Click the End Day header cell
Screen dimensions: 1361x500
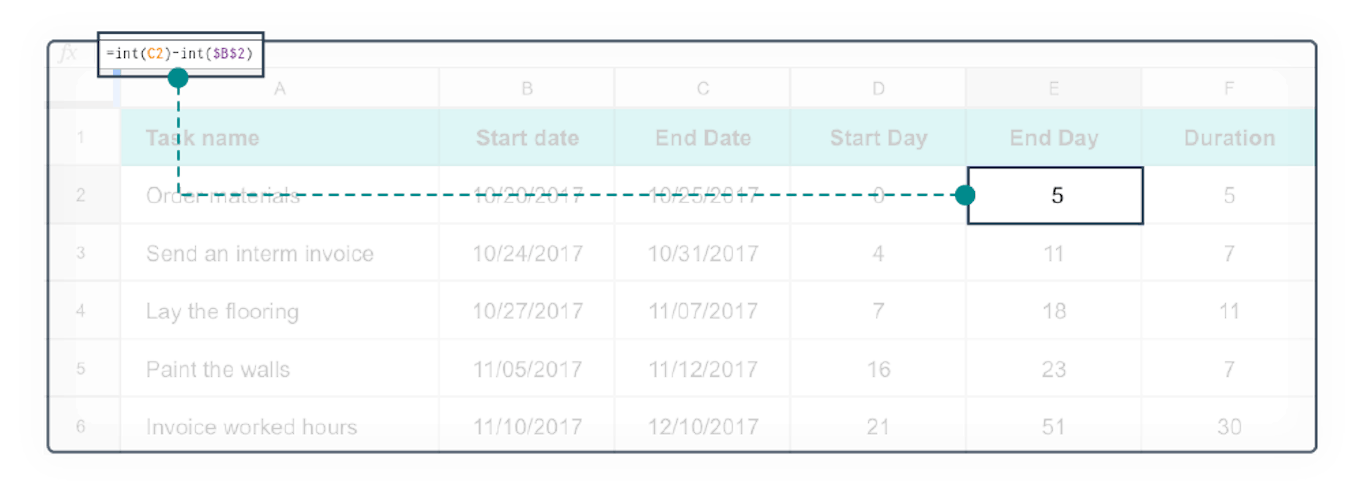tap(1053, 138)
